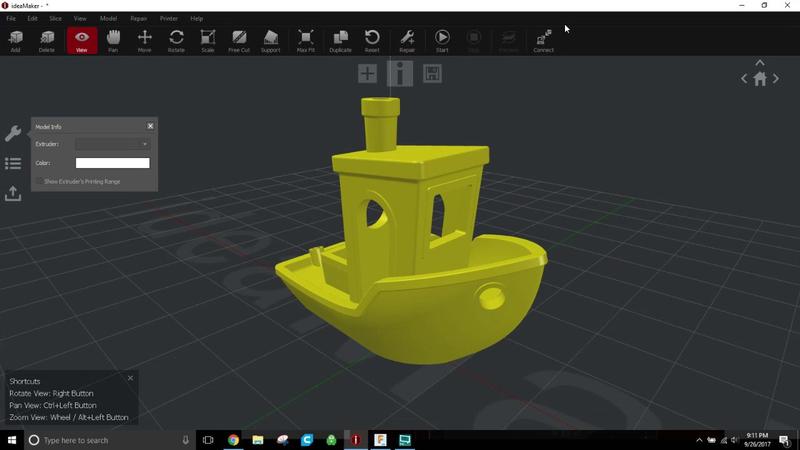Click up chevron above home view icon

760,63
